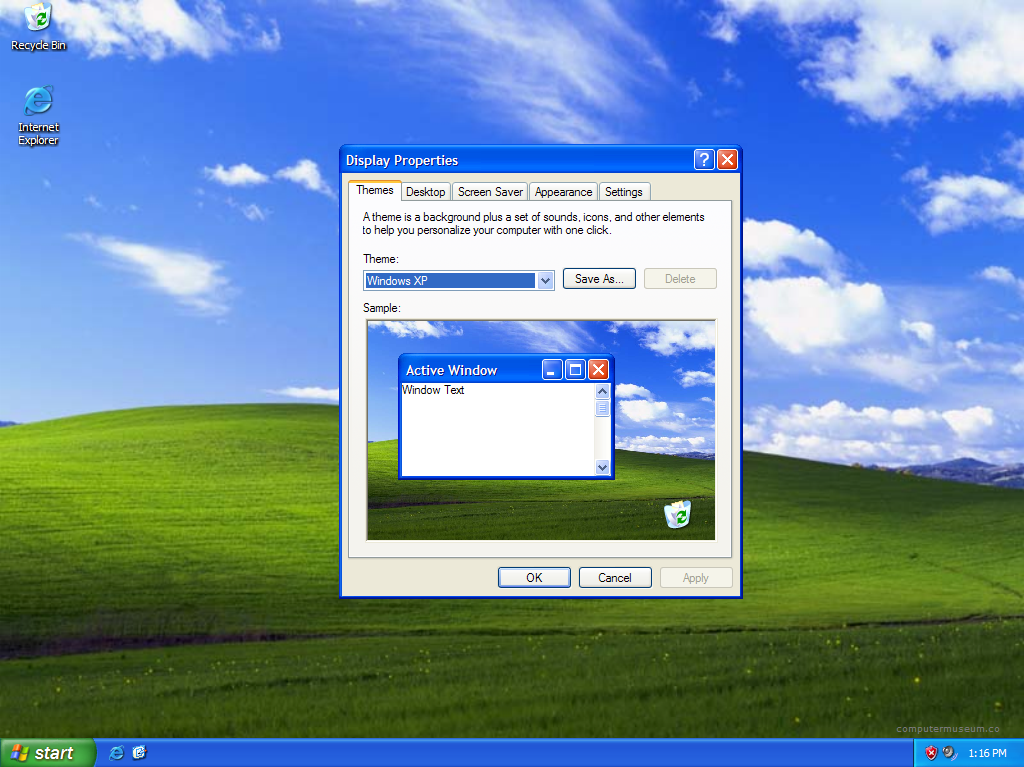
Task: Click the Recycle Bin inside the theme sample
Action: click(678, 513)
